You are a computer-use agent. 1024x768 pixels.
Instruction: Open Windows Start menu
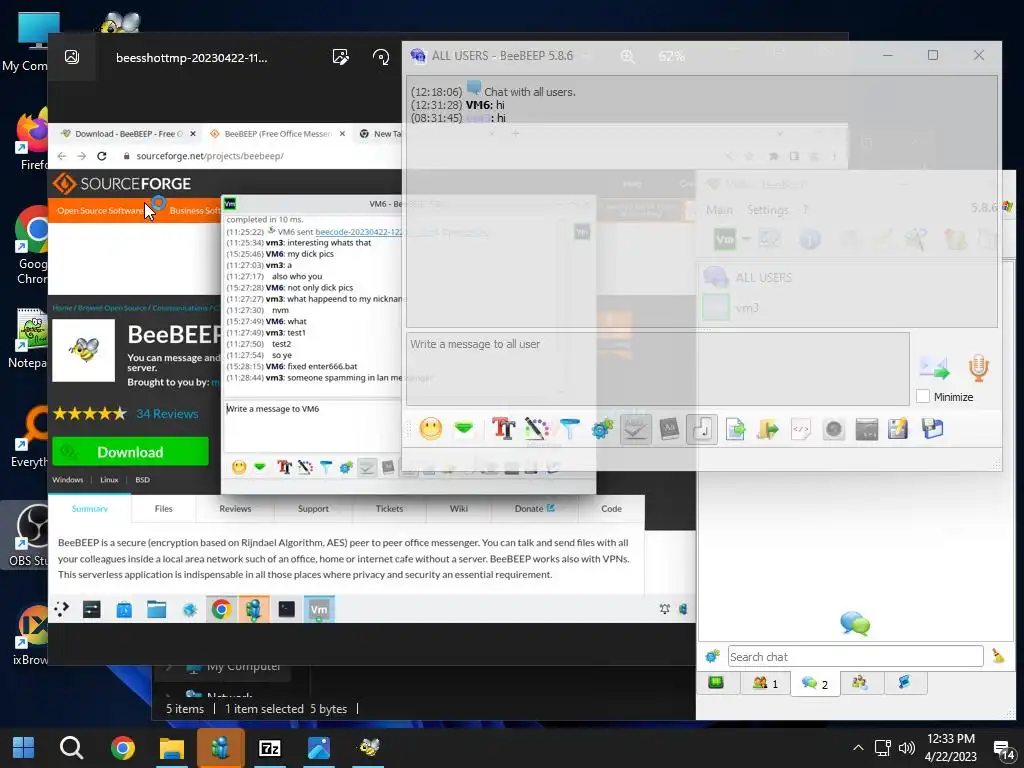click(24, 747)
